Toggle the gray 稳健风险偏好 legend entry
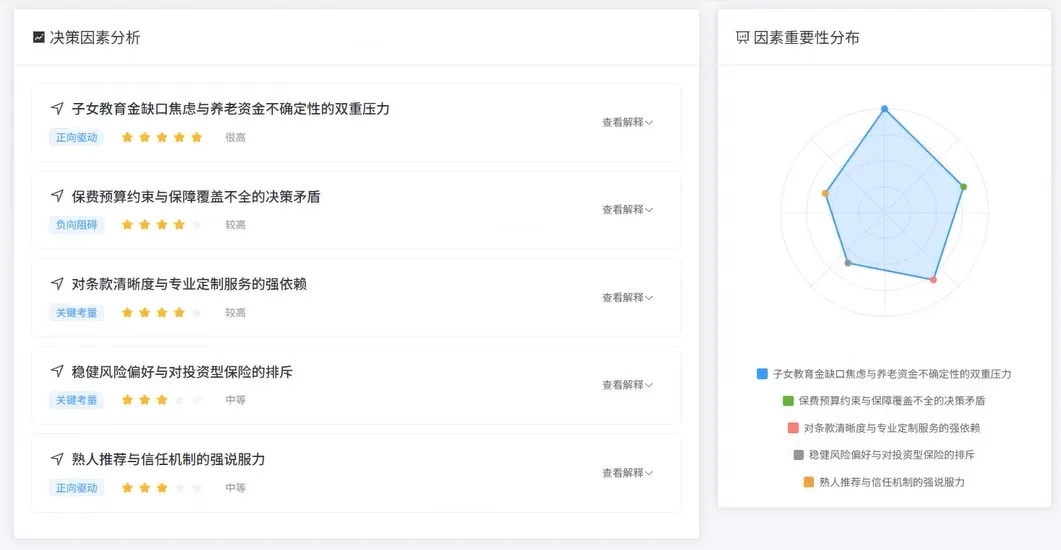 pyautogui.click(x=884, y=455)
